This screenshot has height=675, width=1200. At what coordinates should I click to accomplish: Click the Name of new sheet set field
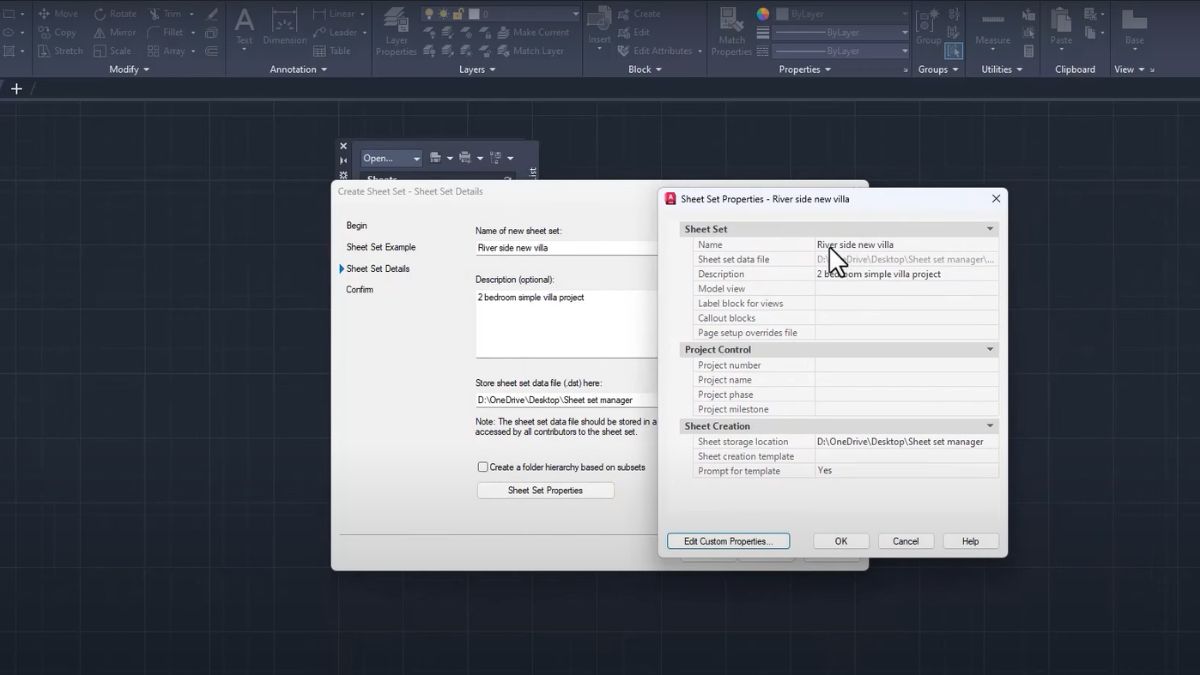pyautogui.click(x=567, y=248)
